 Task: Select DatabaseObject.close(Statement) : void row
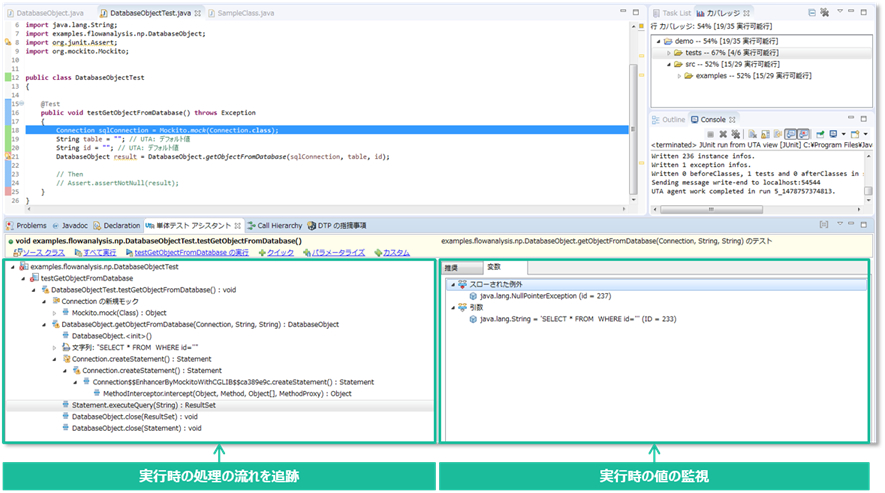pos(136,429)
